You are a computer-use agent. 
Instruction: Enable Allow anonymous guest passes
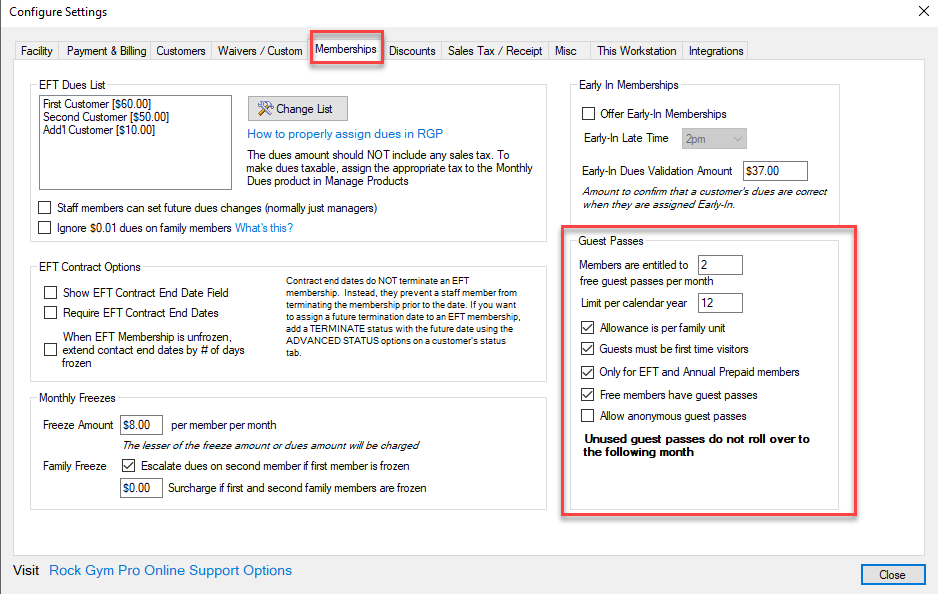click(x=588, y=416)
